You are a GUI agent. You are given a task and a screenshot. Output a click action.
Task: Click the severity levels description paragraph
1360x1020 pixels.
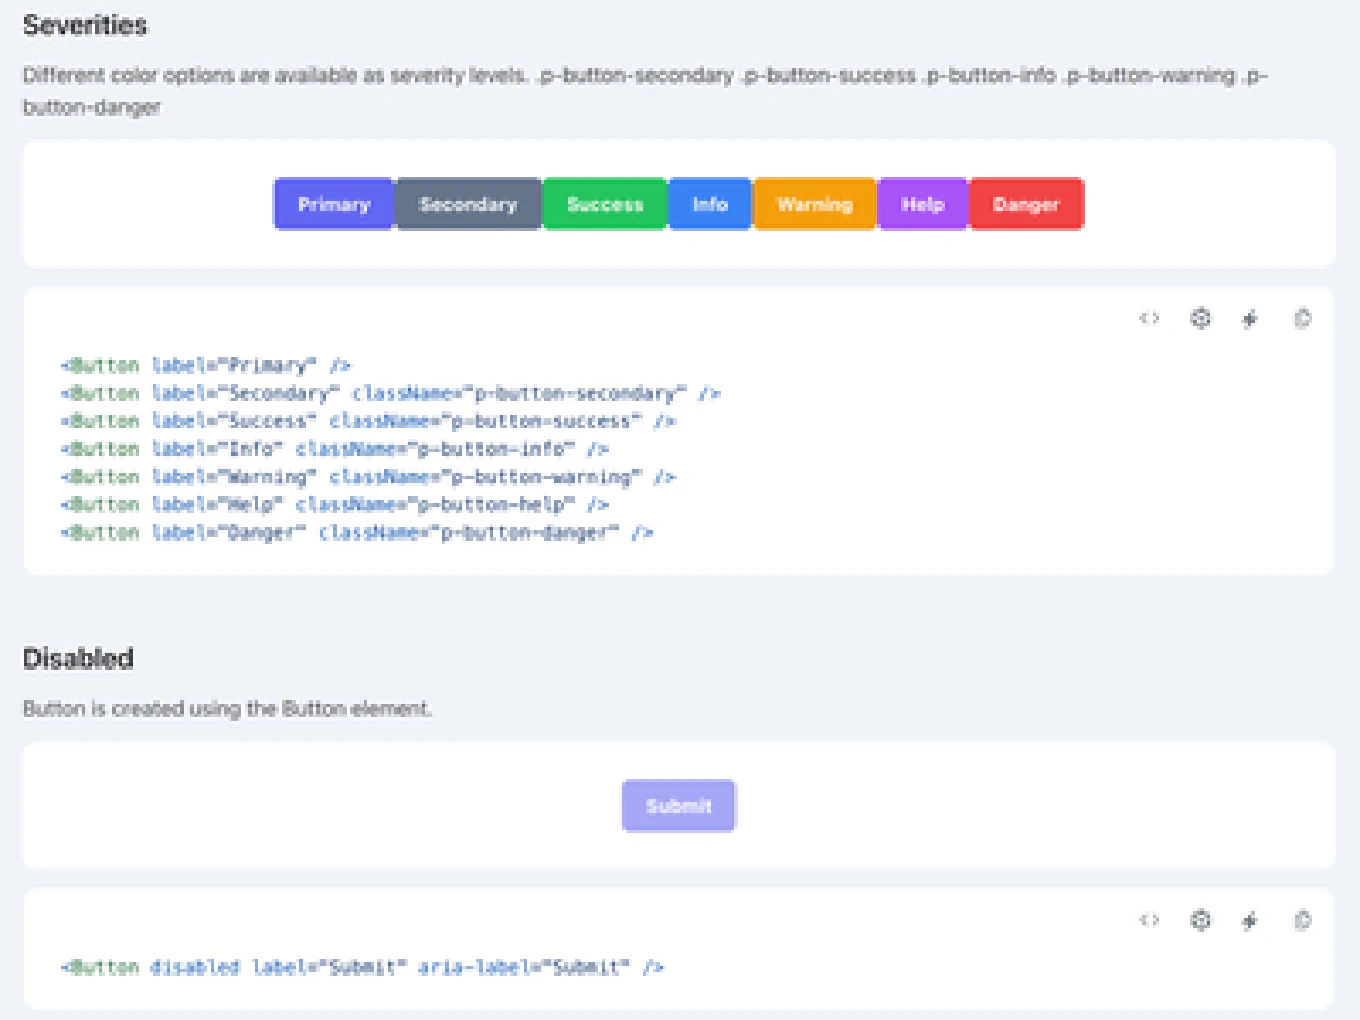coord(645,91)
